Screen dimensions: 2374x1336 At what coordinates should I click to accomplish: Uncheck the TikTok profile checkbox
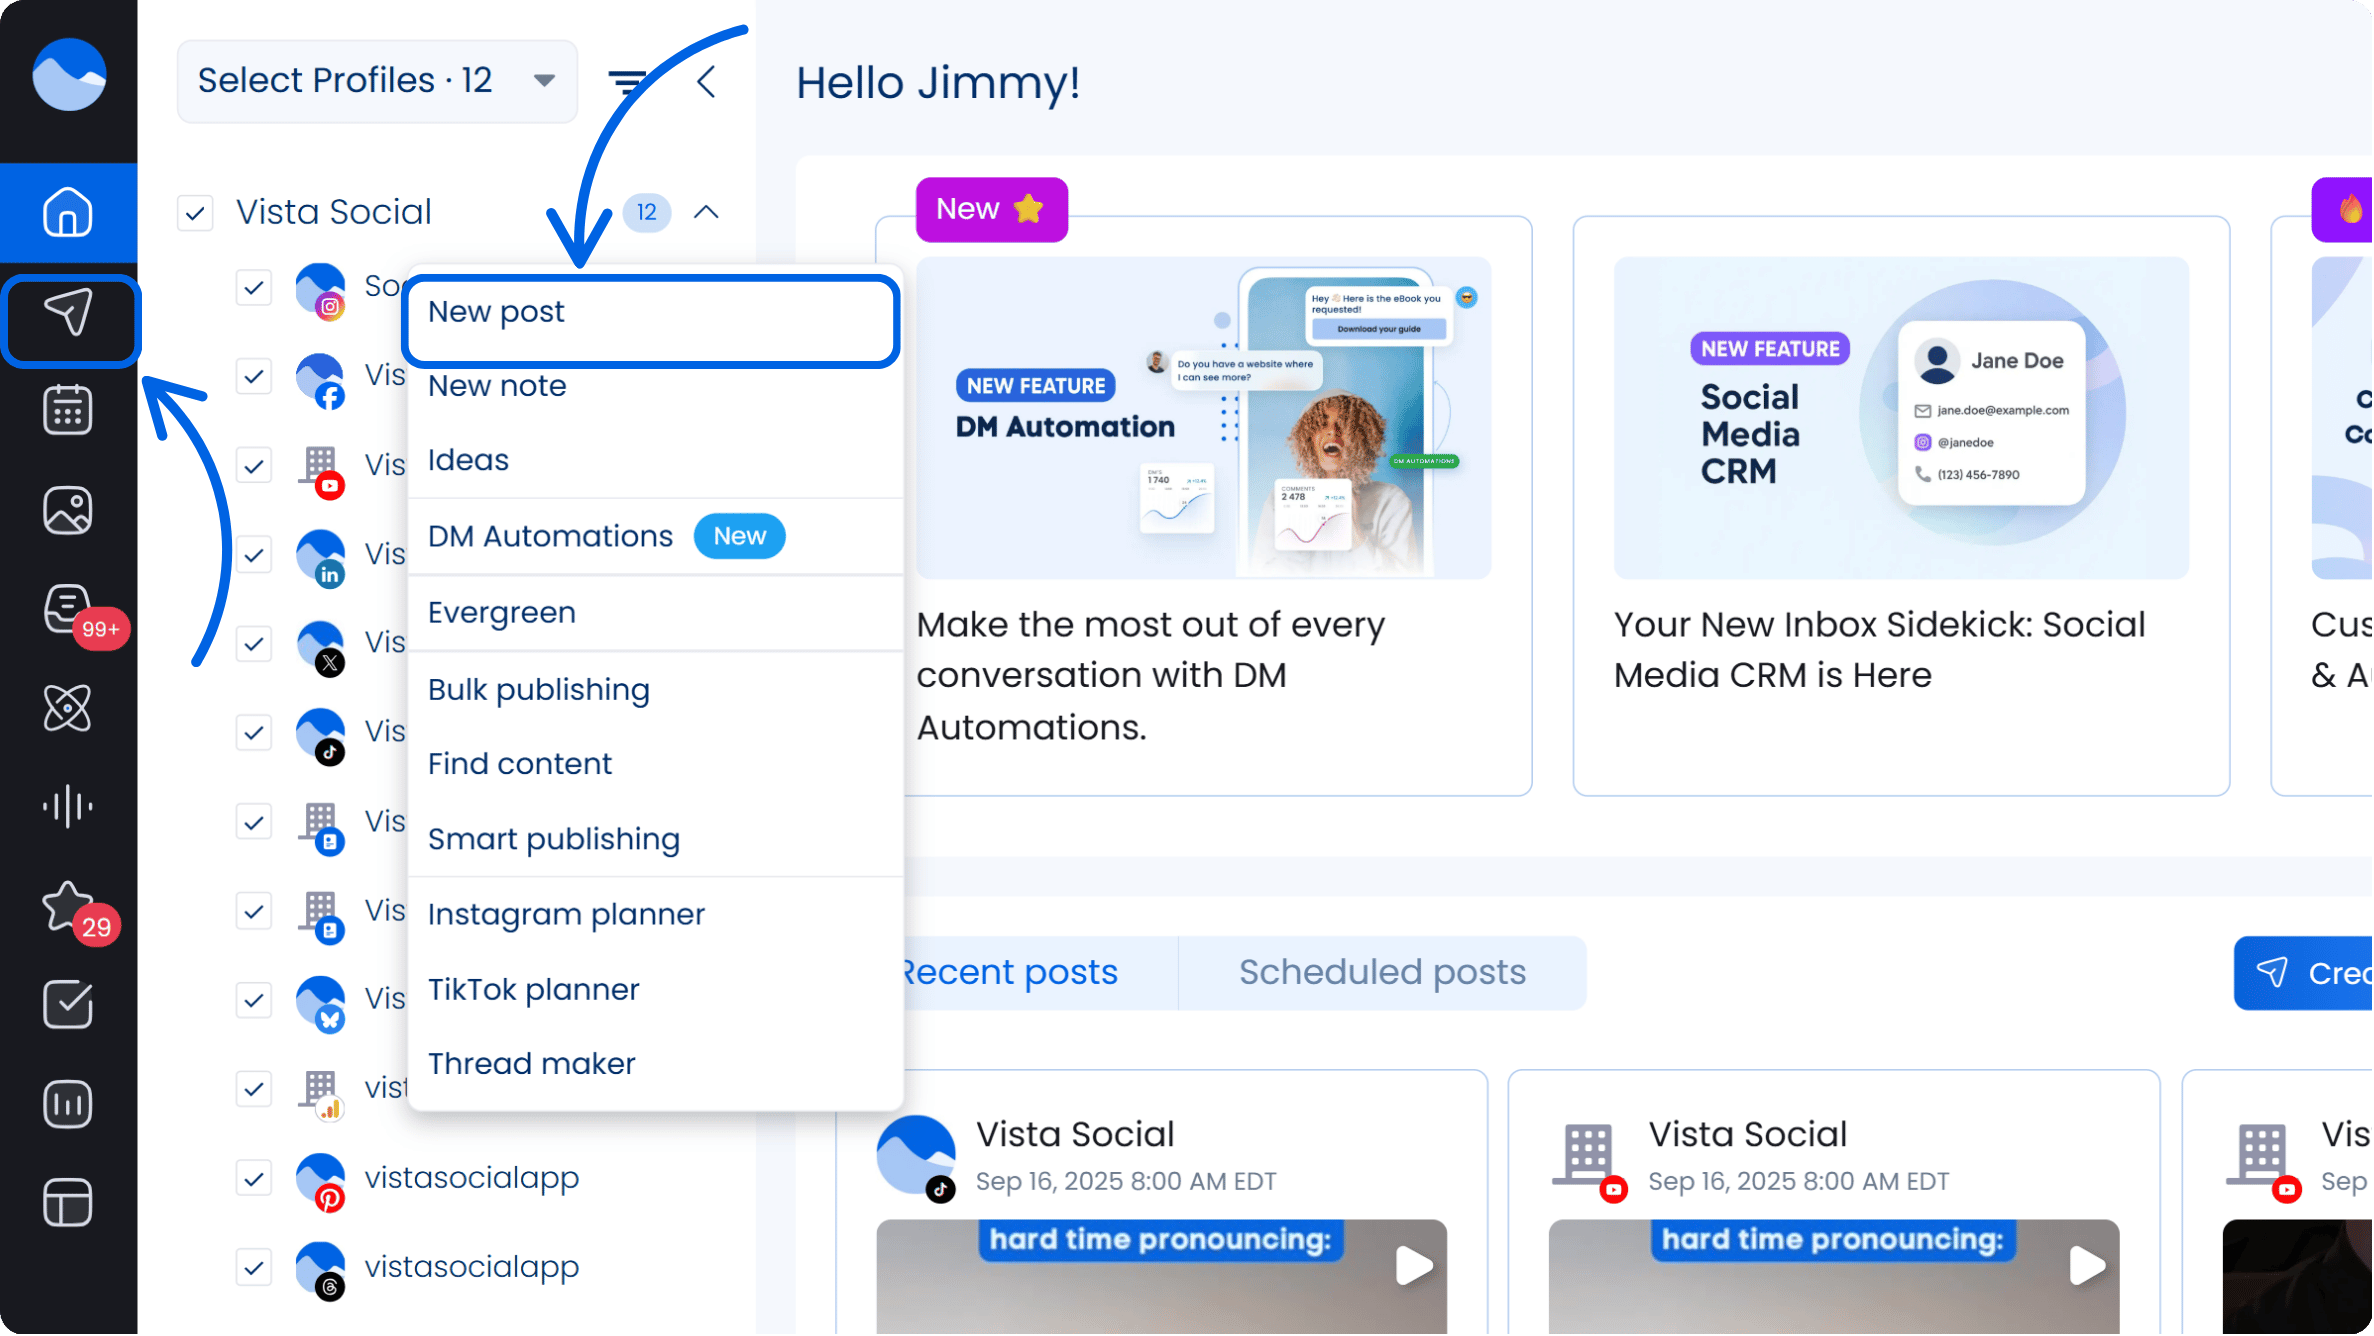point(254,733)
